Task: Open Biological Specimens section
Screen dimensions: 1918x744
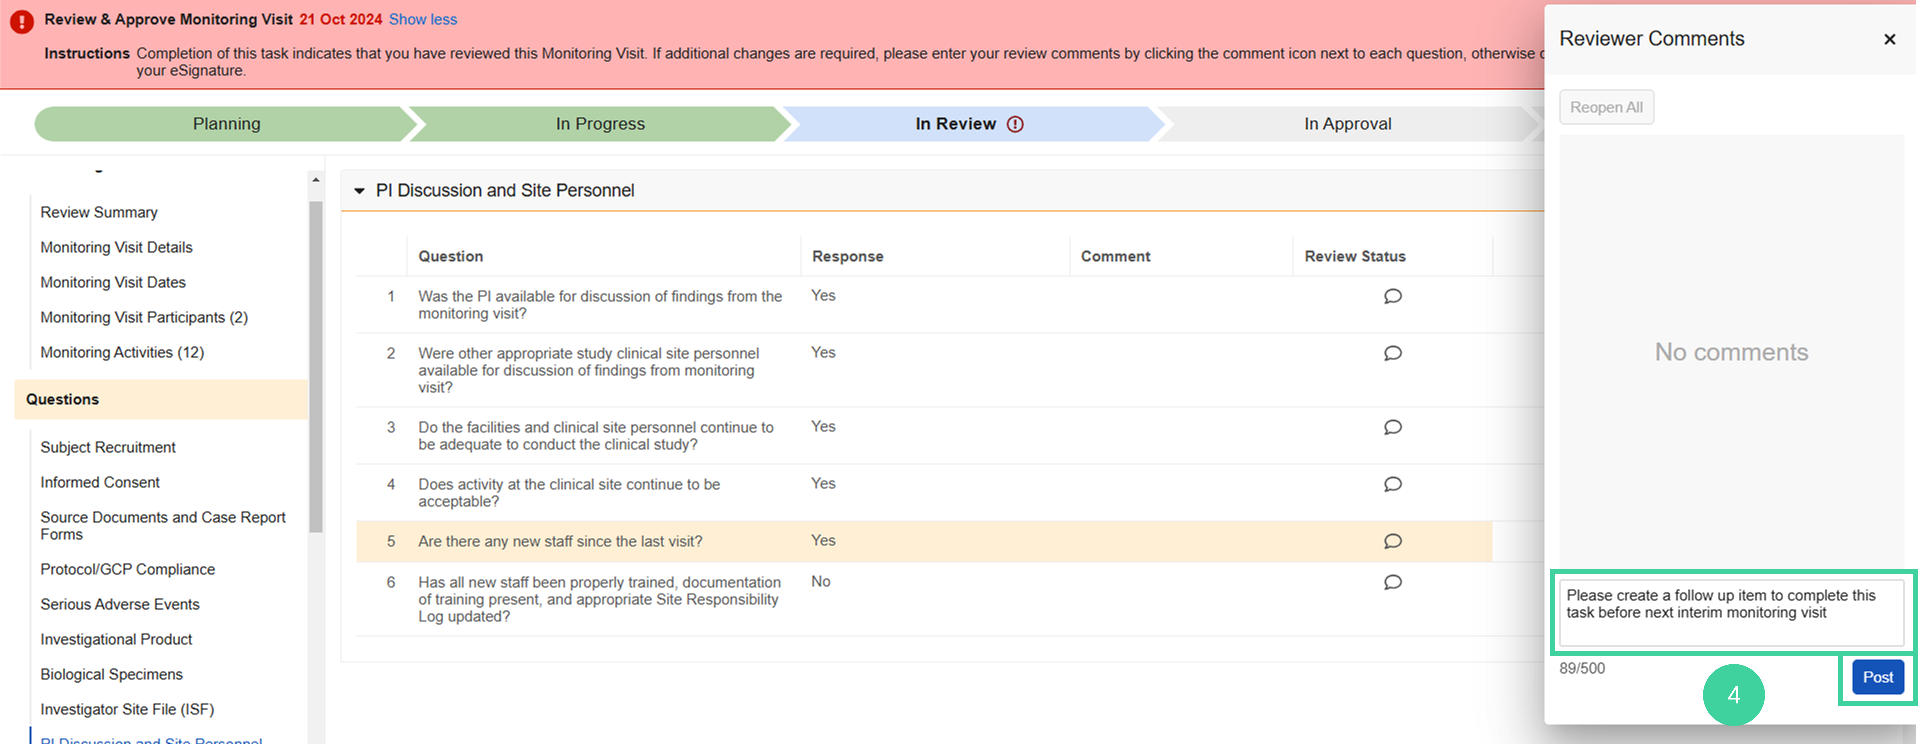Action: [112, 674]
